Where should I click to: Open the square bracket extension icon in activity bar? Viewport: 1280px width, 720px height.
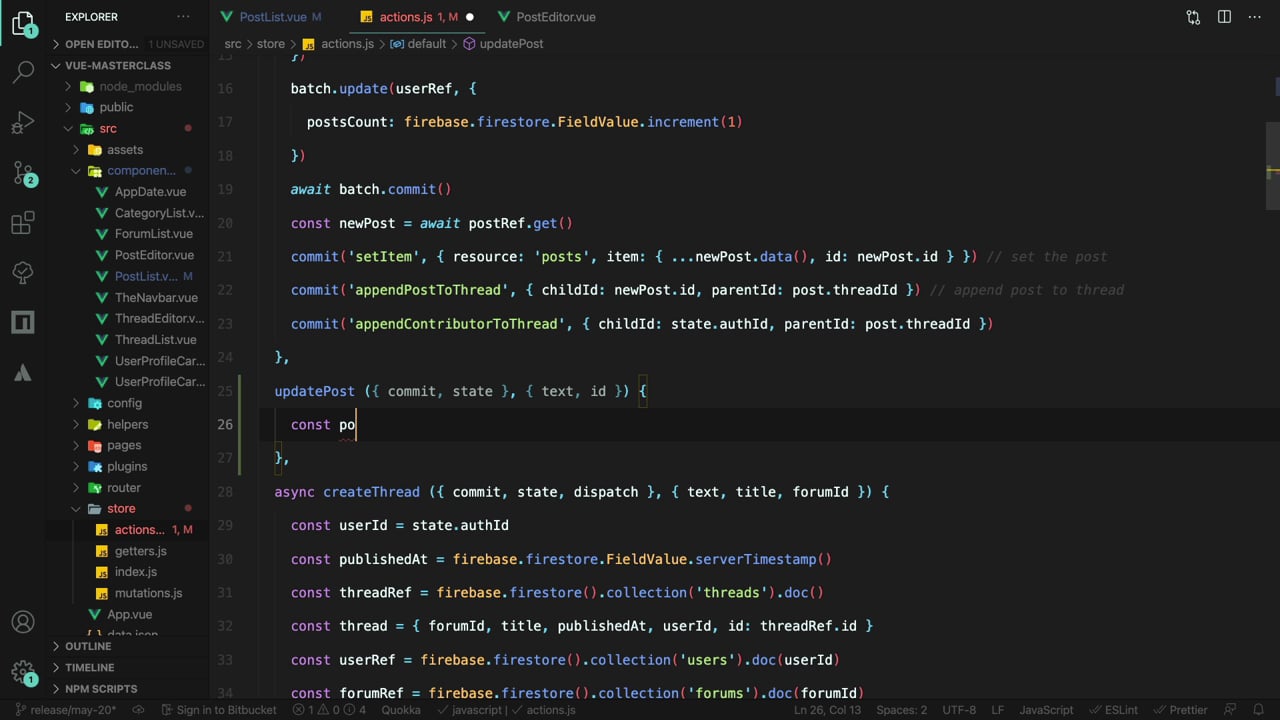pyautogui.click(x=23, y=322)
